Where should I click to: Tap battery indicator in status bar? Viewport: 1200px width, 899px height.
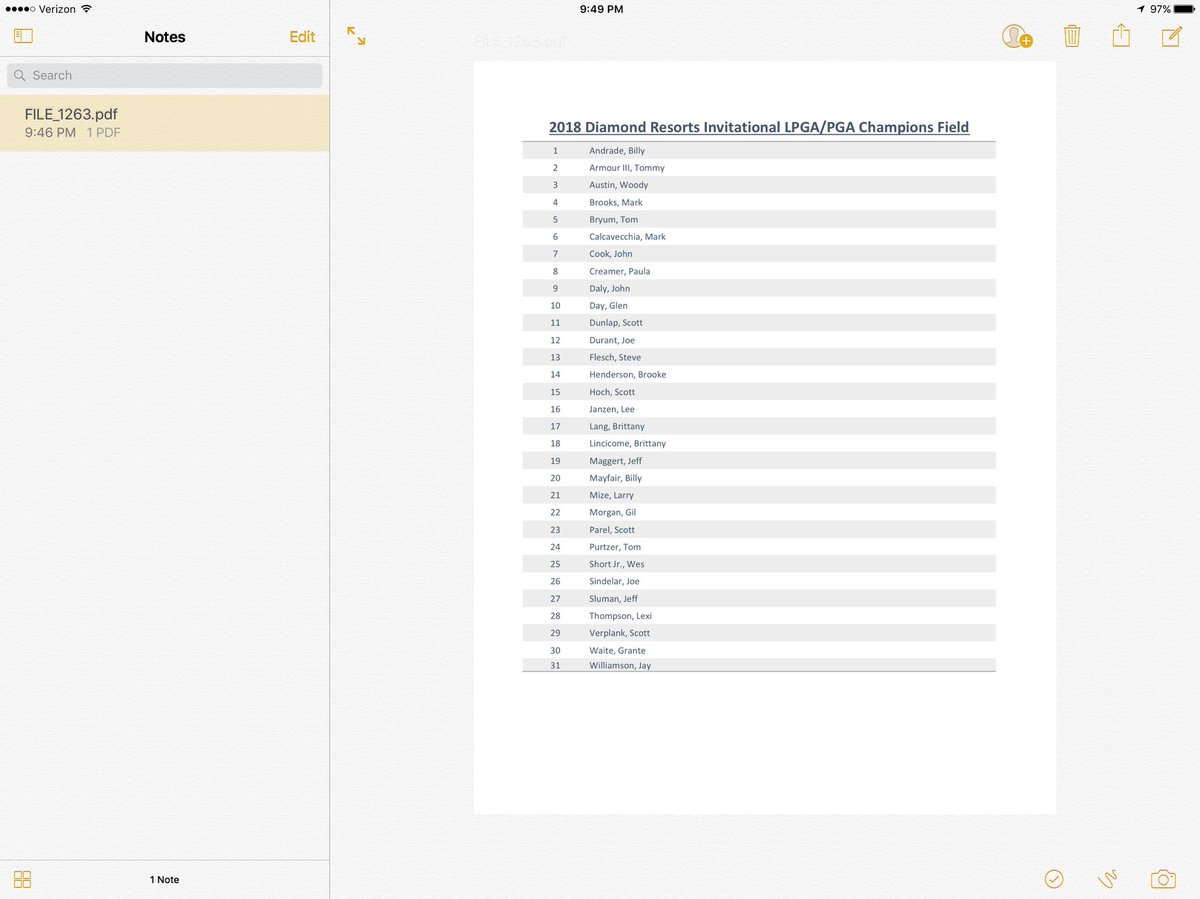1185,9
